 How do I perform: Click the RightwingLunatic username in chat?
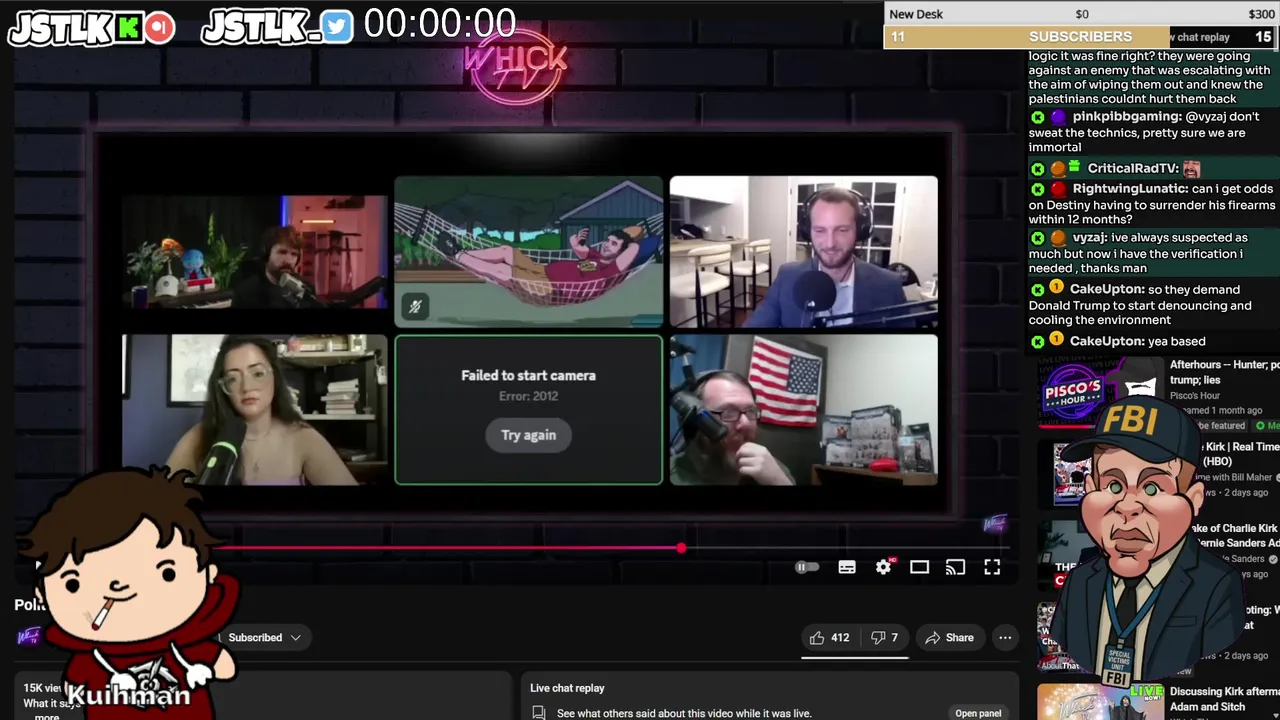coord(1130,189)
